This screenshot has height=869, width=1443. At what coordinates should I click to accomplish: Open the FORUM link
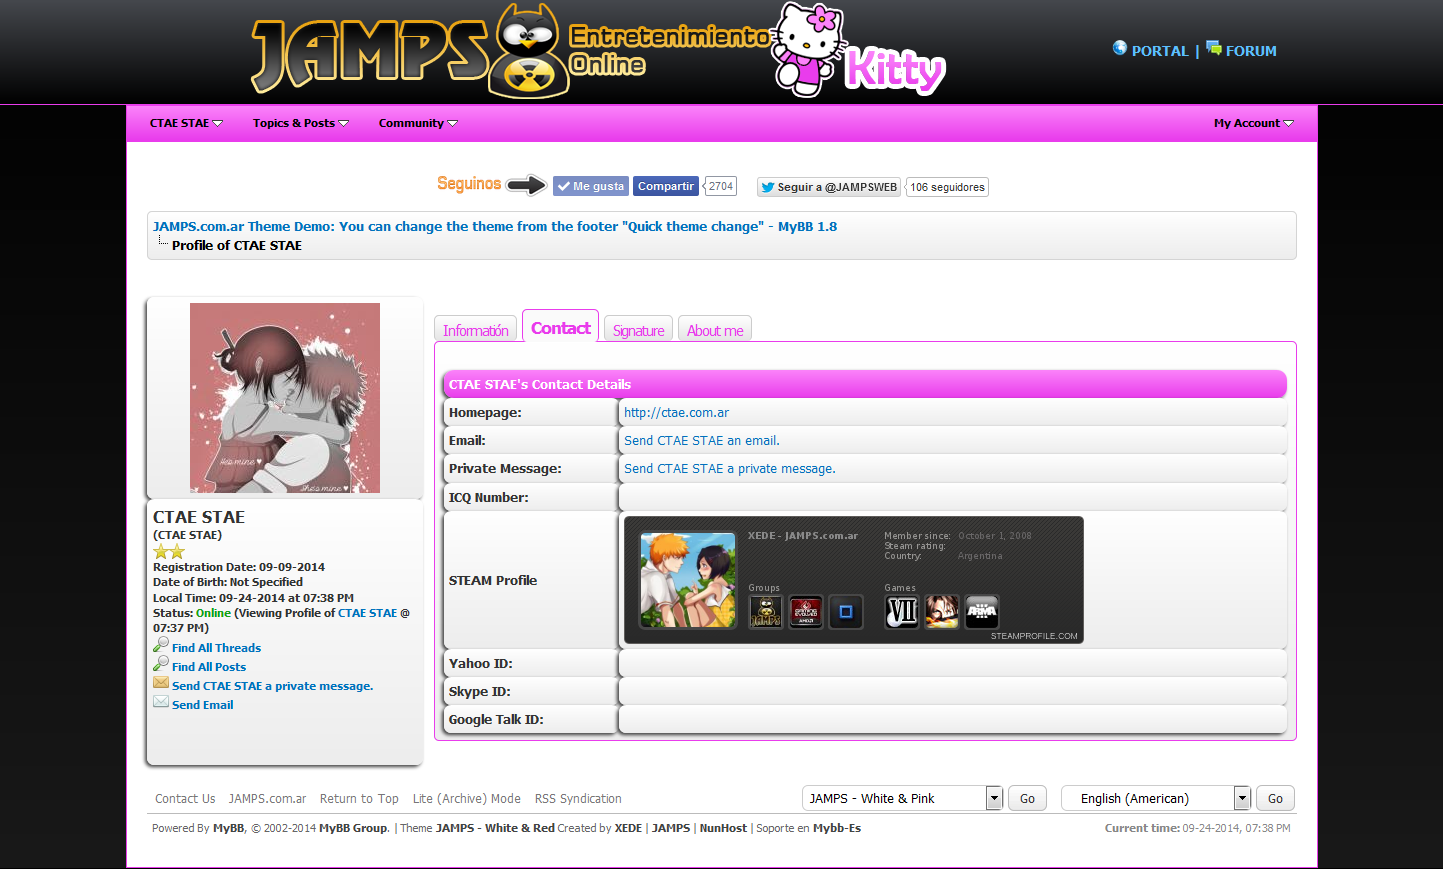(x=1251, y=51)
